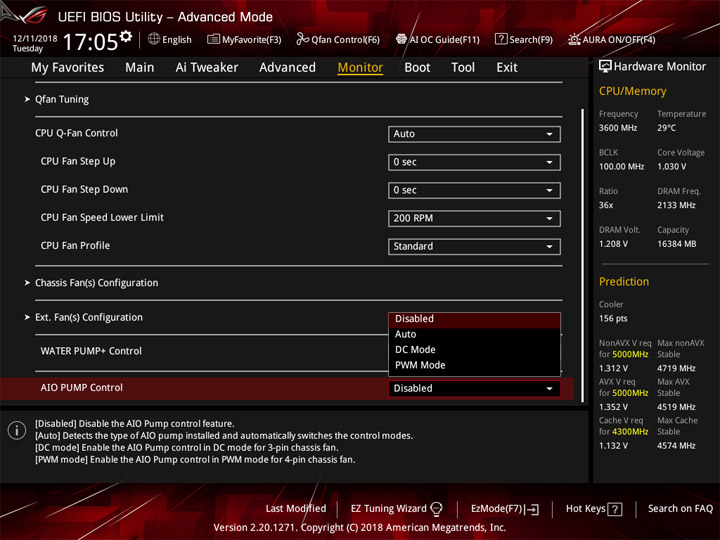
Task: Select the AIO PUMP Control row
Action: click(x=287, y=388)
